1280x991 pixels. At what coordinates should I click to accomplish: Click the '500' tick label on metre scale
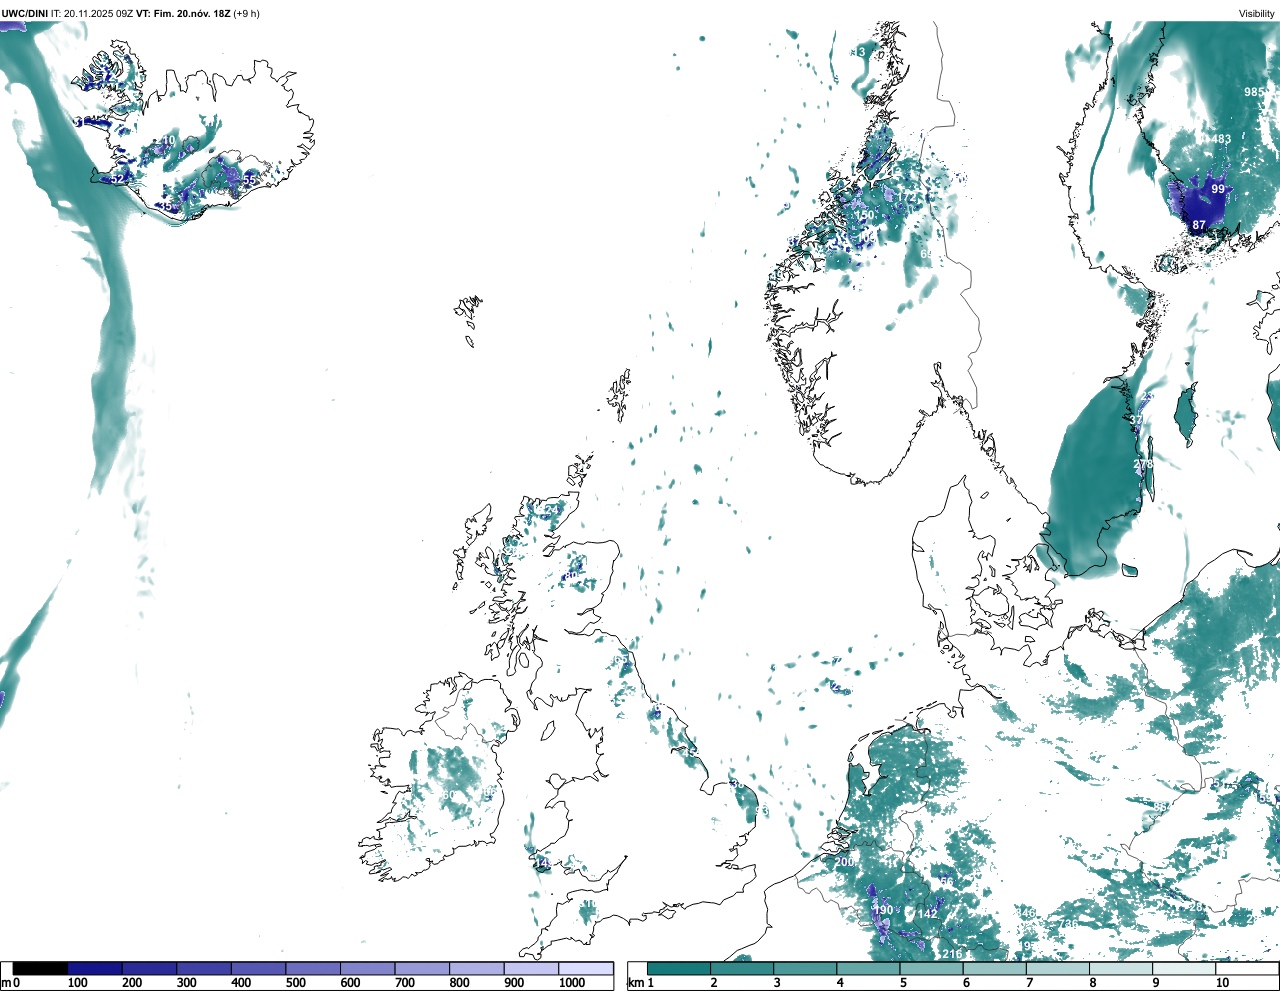tap(295, 983)
